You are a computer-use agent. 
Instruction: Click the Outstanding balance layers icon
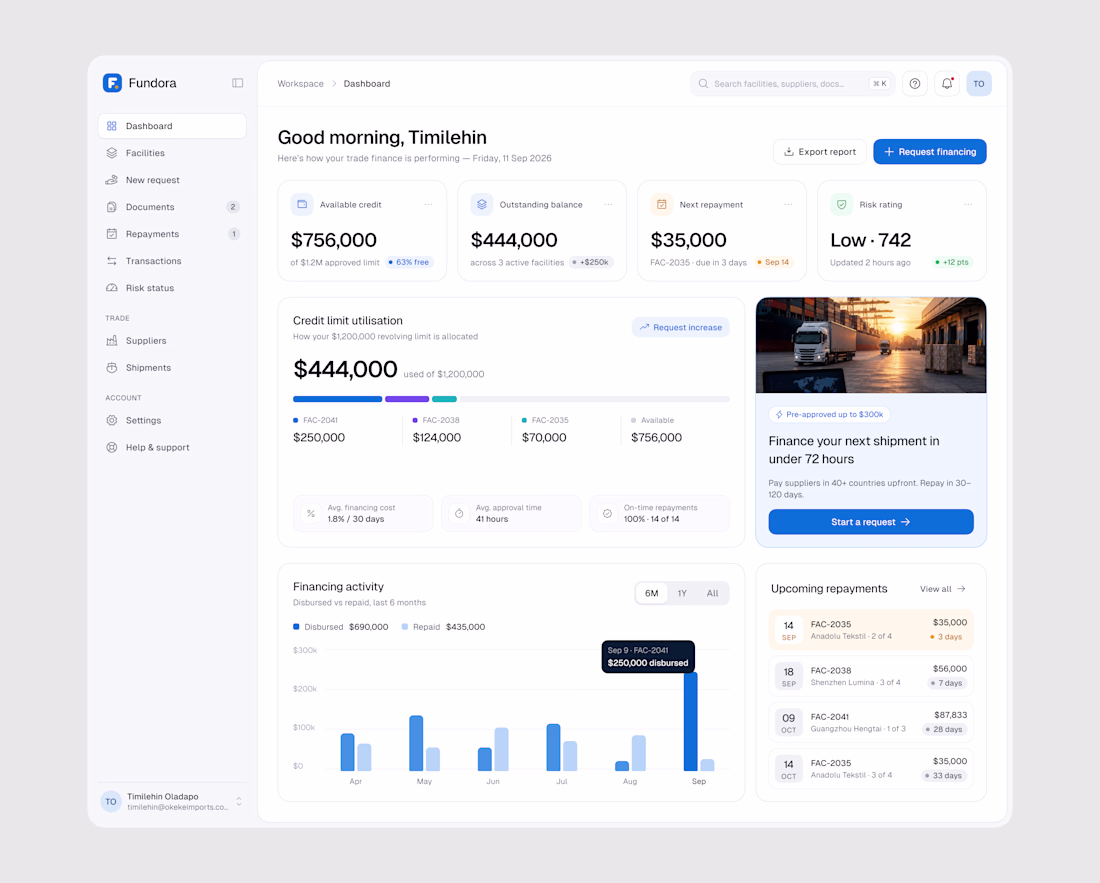[482, 204]
